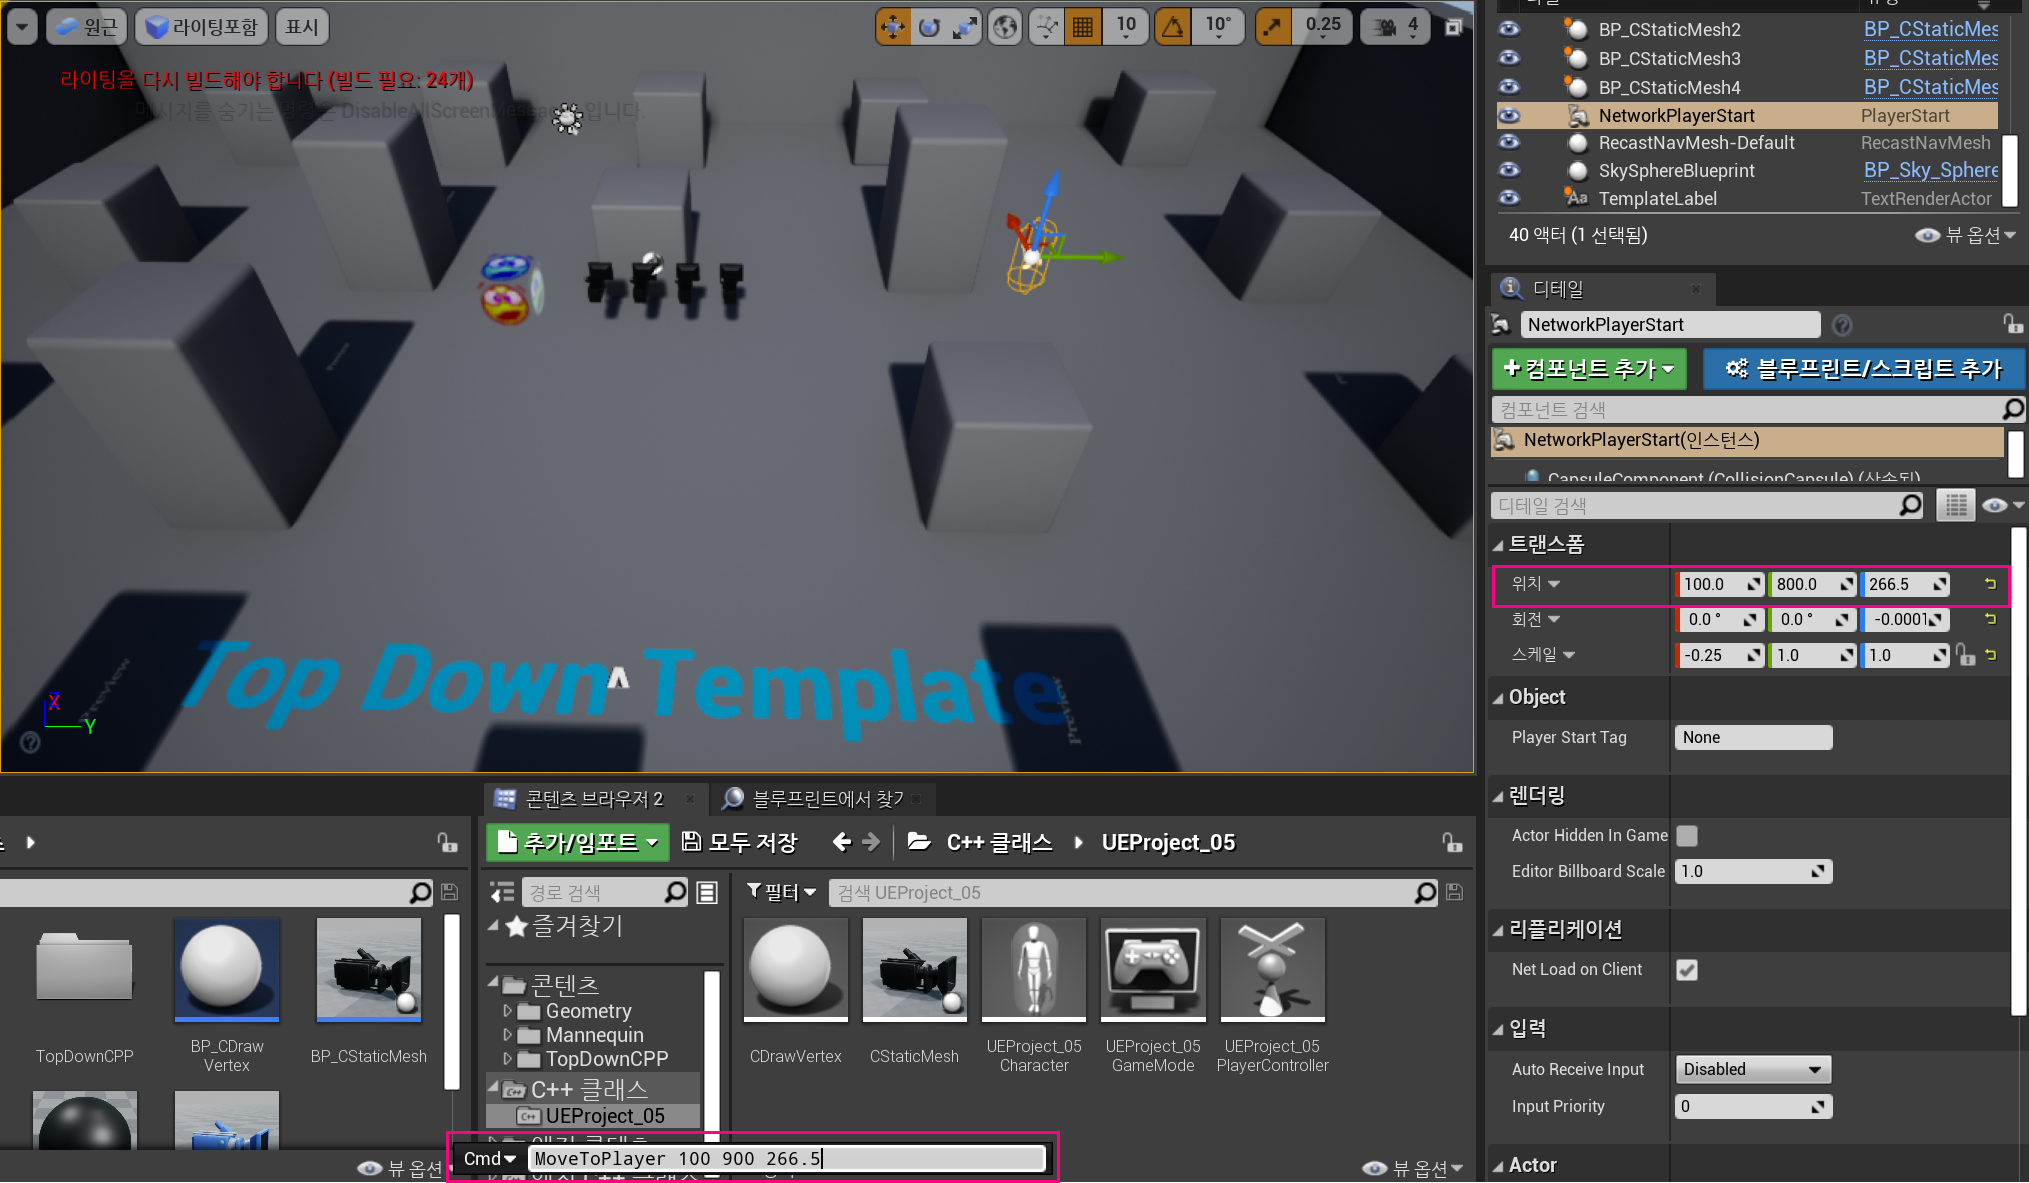
Task: Toggle rotation snapping angle icon
Action: [x=1173, y=27]
